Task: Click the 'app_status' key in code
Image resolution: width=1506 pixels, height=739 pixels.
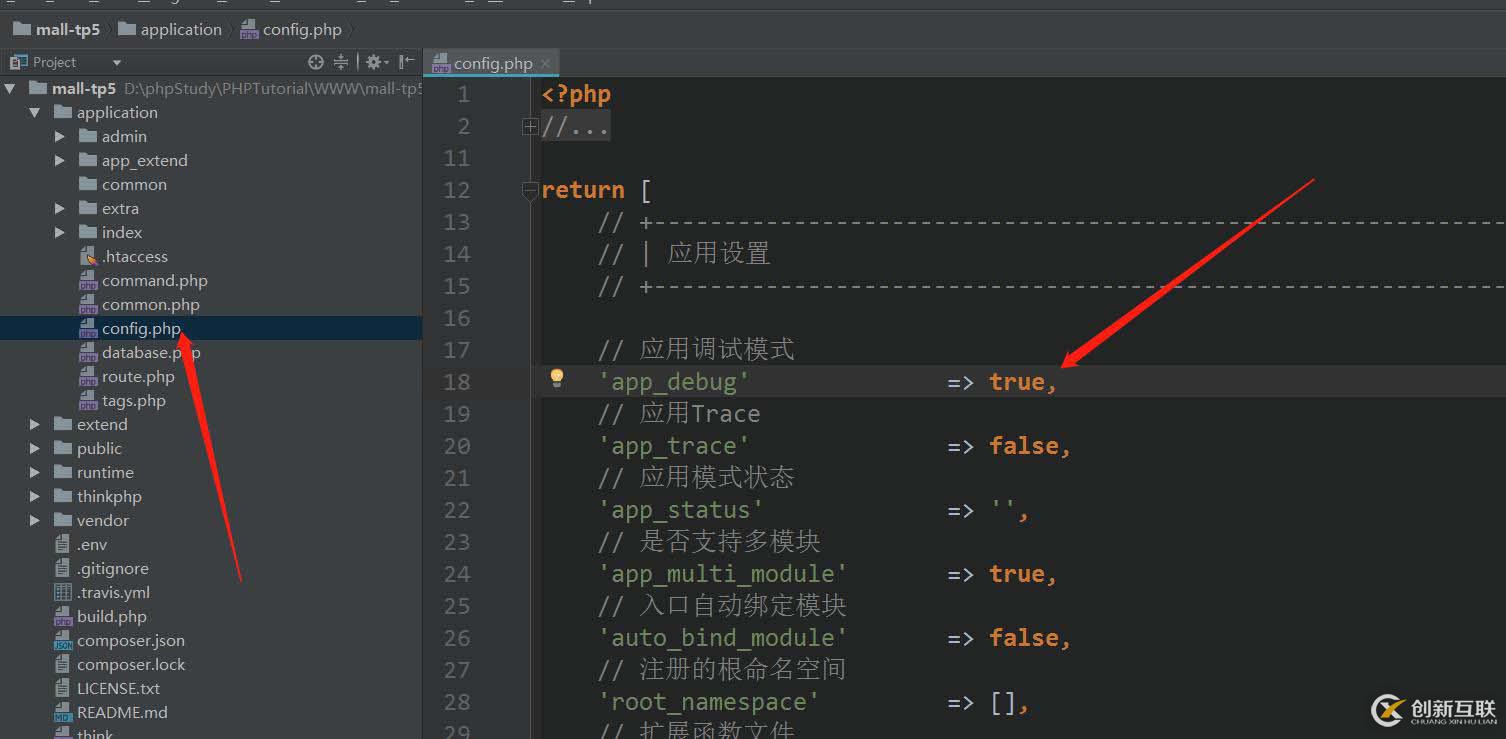Action: pos(681,510)
